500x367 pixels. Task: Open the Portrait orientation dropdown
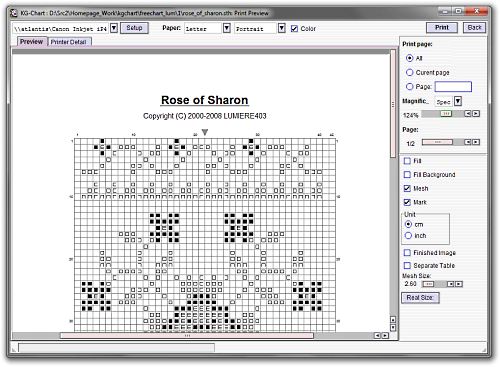pos(282,28)
